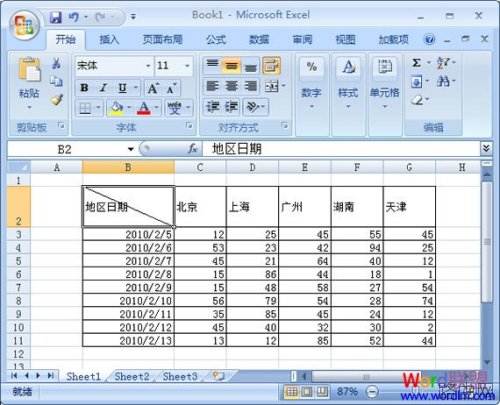Screen dimensions: 500x405
Task: Toggle Bold formatting
Action: 84,88
